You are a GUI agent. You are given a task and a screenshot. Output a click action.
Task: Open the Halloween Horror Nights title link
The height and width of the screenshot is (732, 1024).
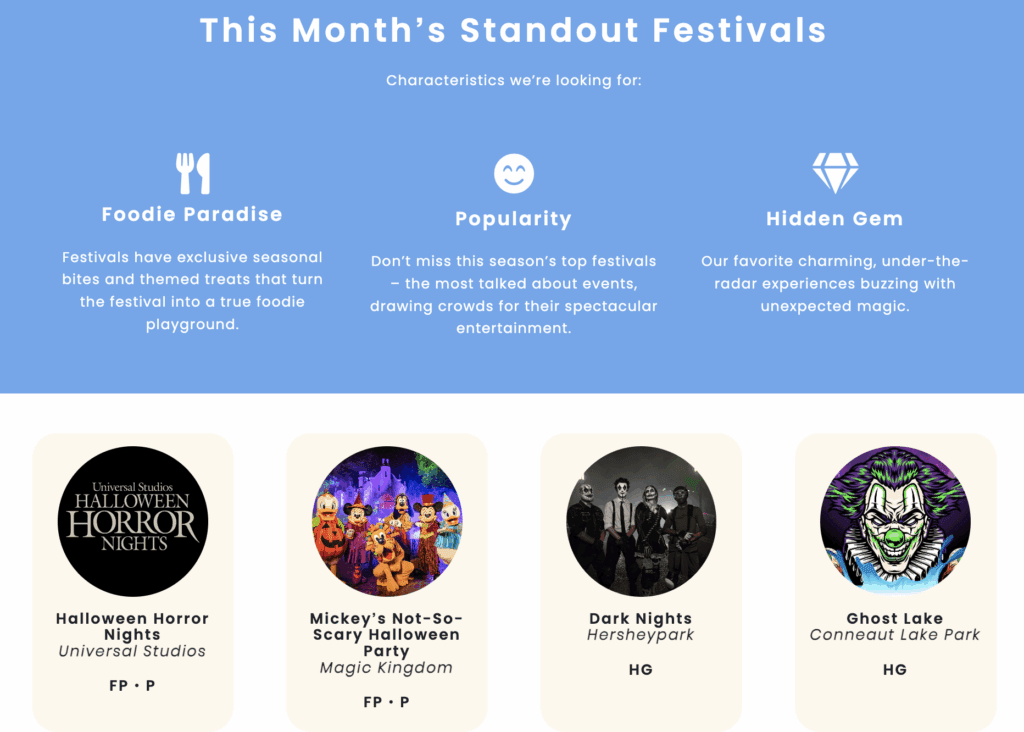[x=132, y=626]
